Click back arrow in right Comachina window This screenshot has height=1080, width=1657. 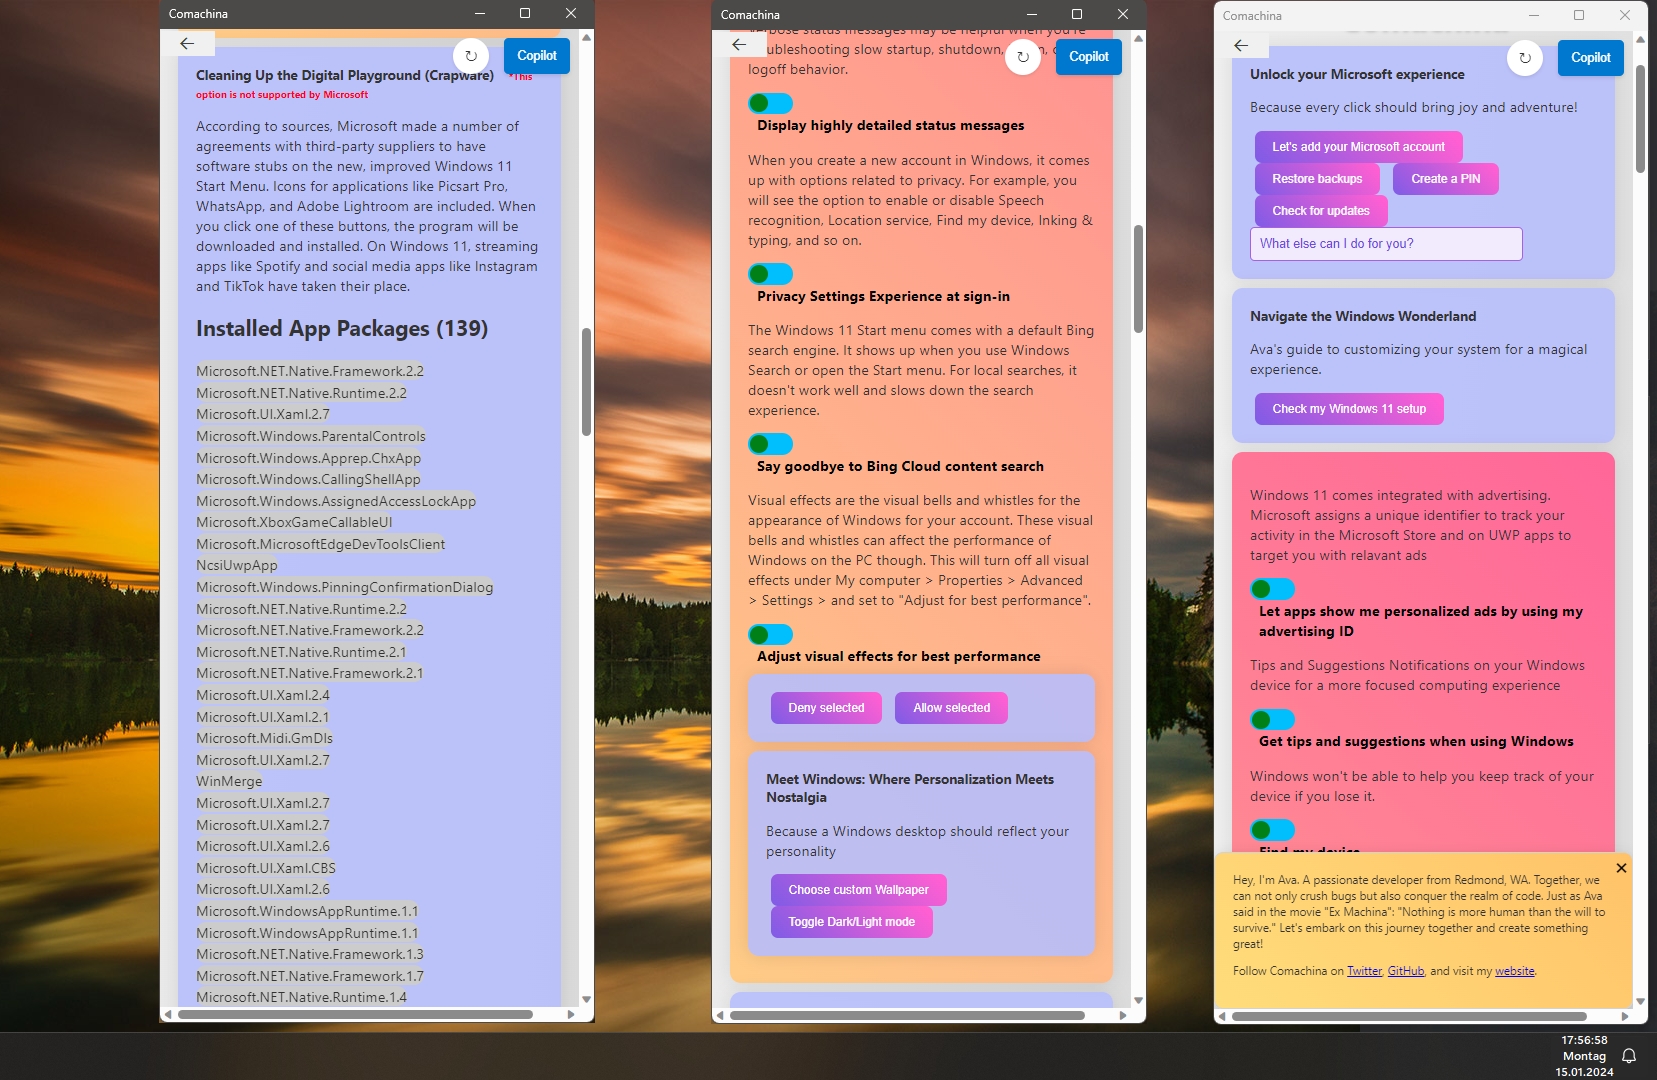coord(1241,45)
